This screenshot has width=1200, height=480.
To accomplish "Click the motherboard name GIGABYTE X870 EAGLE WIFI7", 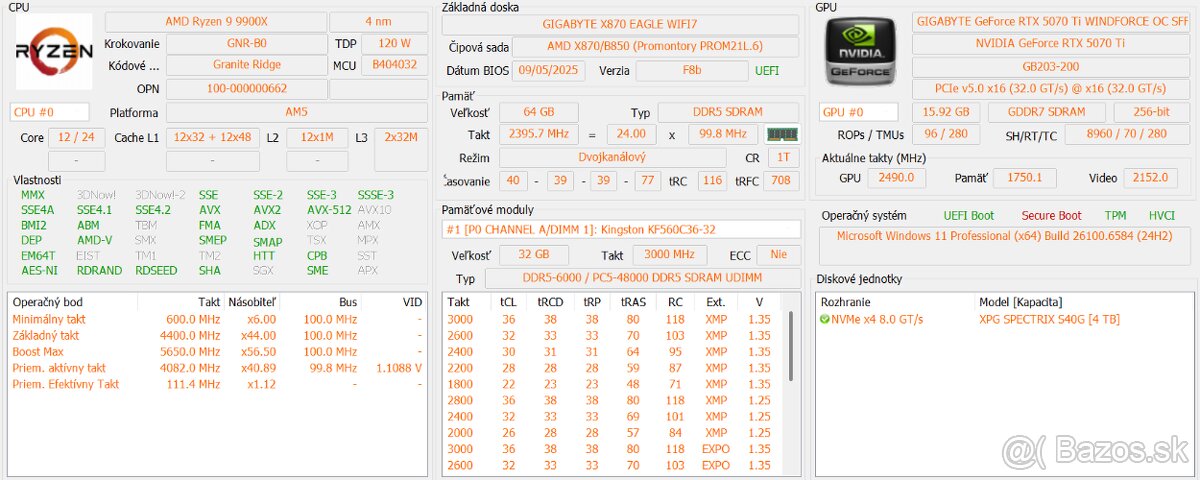I will tap(621, 22).
